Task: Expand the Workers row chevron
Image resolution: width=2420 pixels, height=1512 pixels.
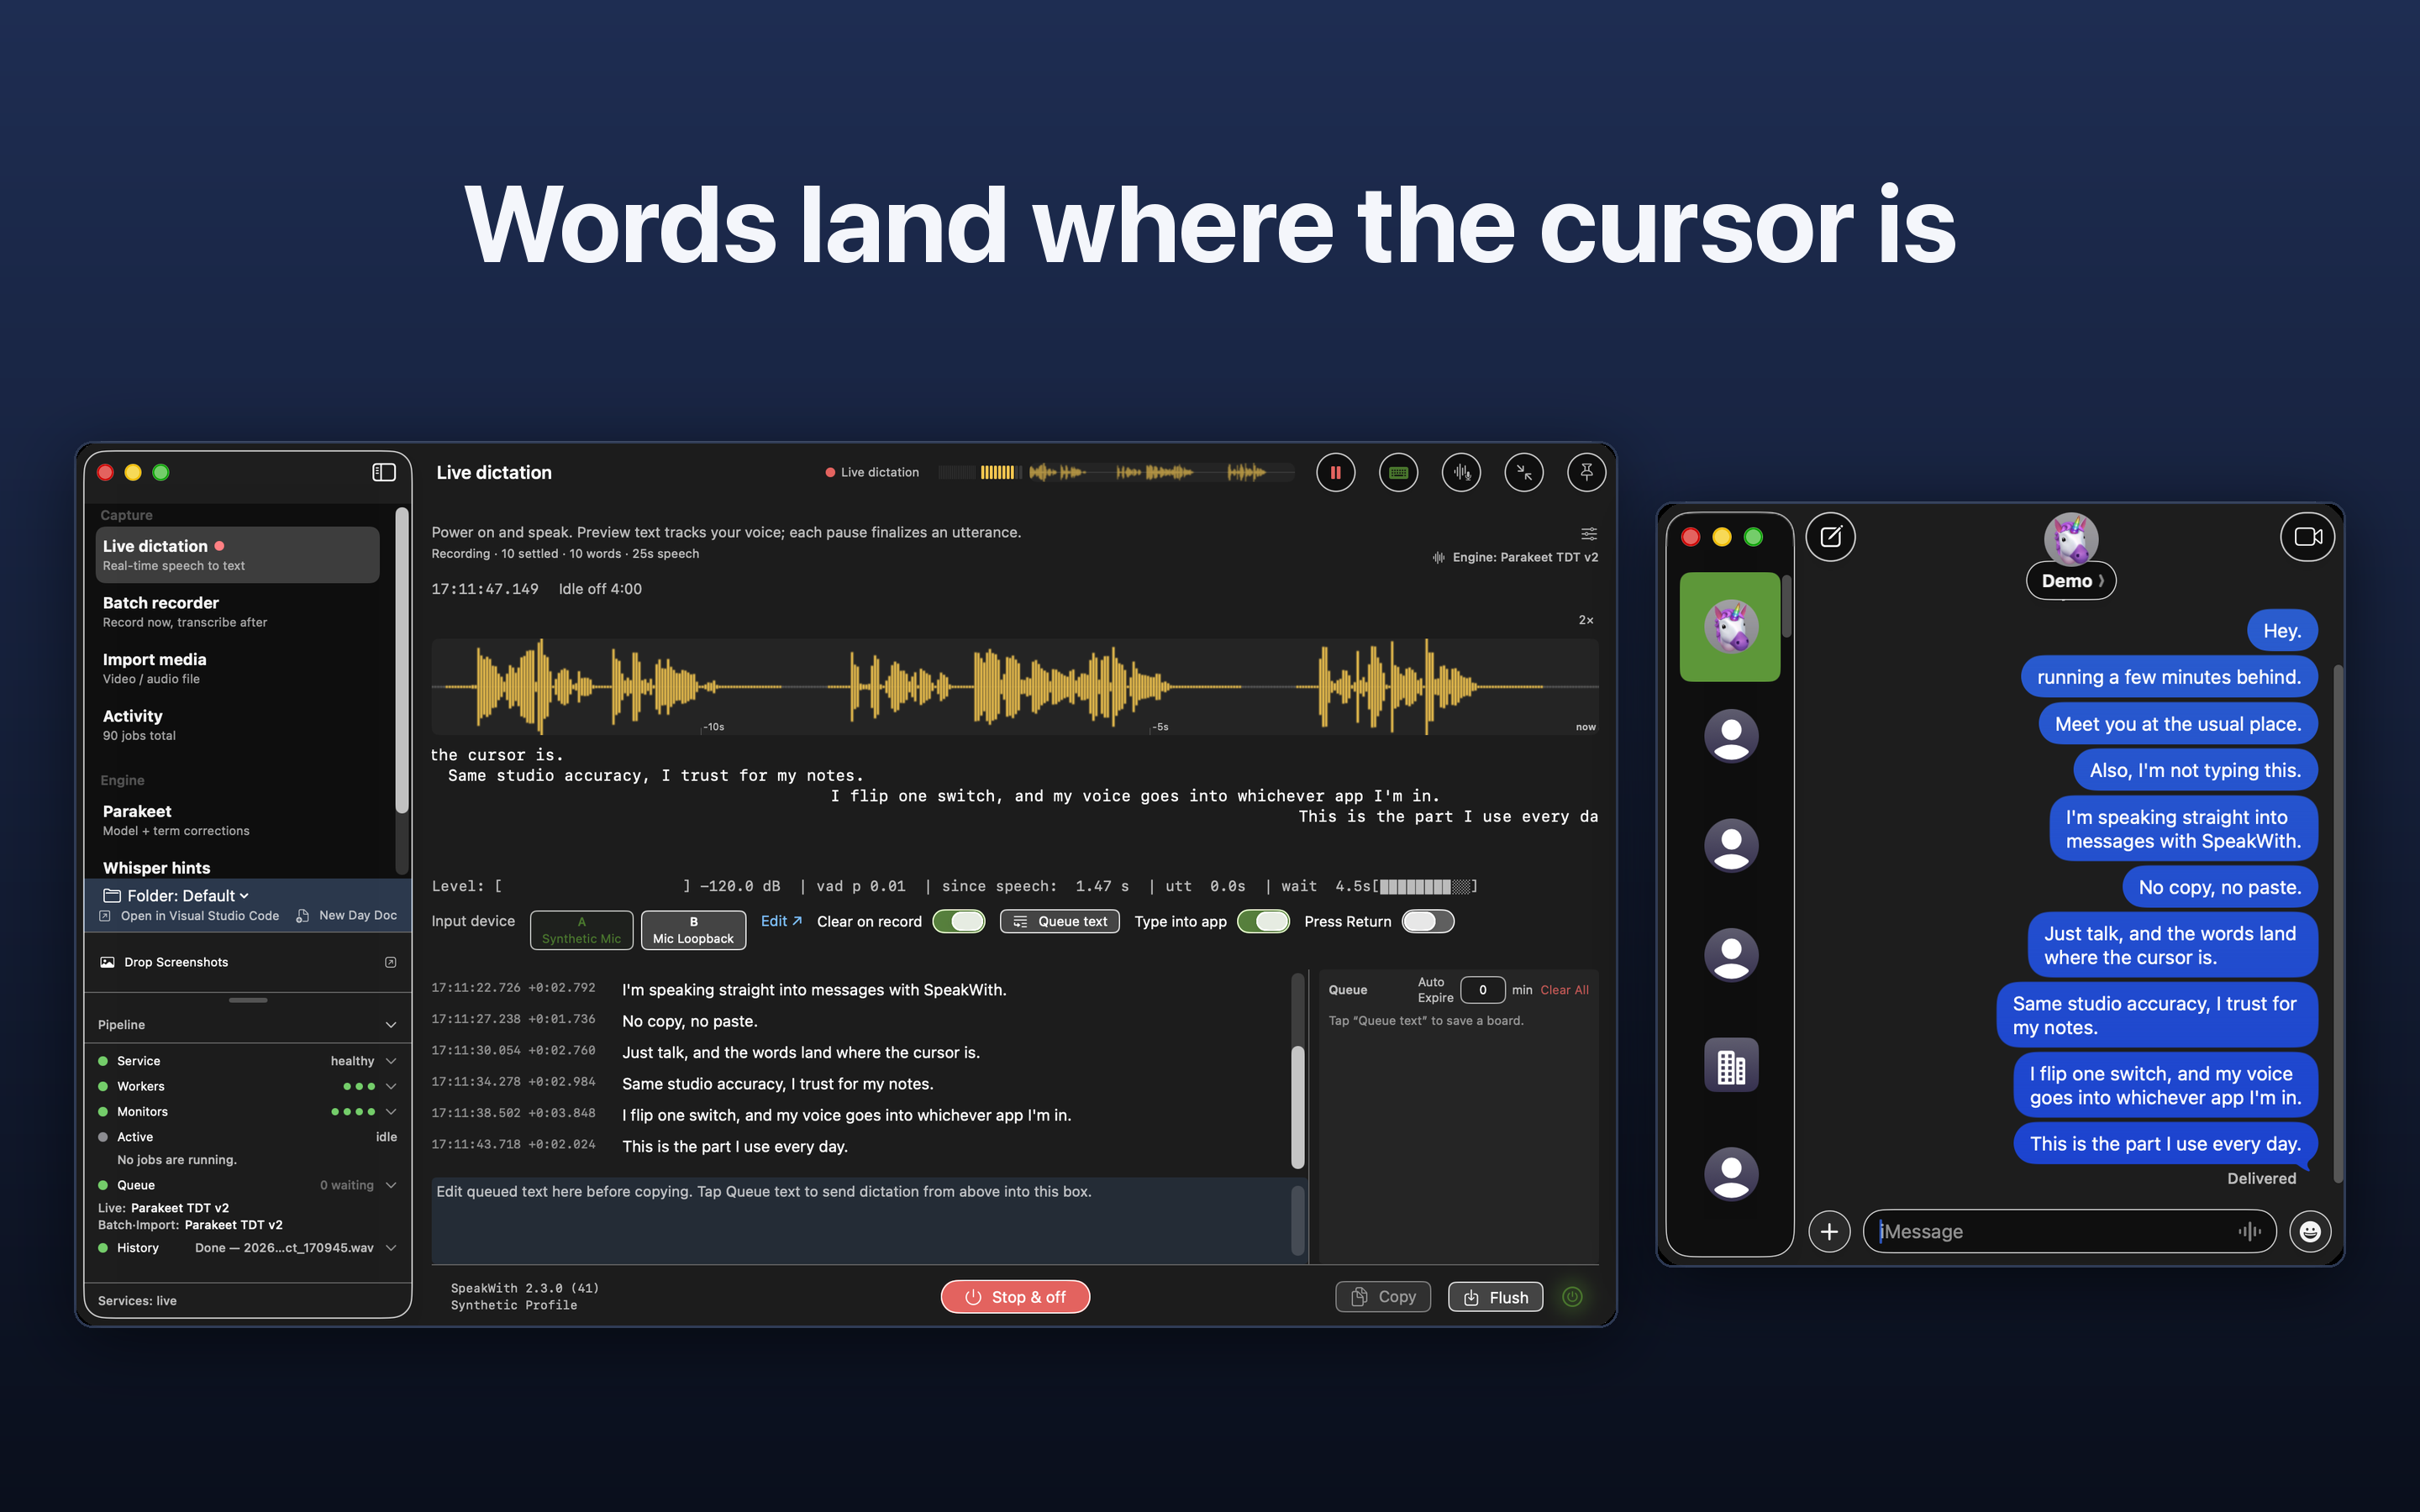Action: pos(391,1086)
